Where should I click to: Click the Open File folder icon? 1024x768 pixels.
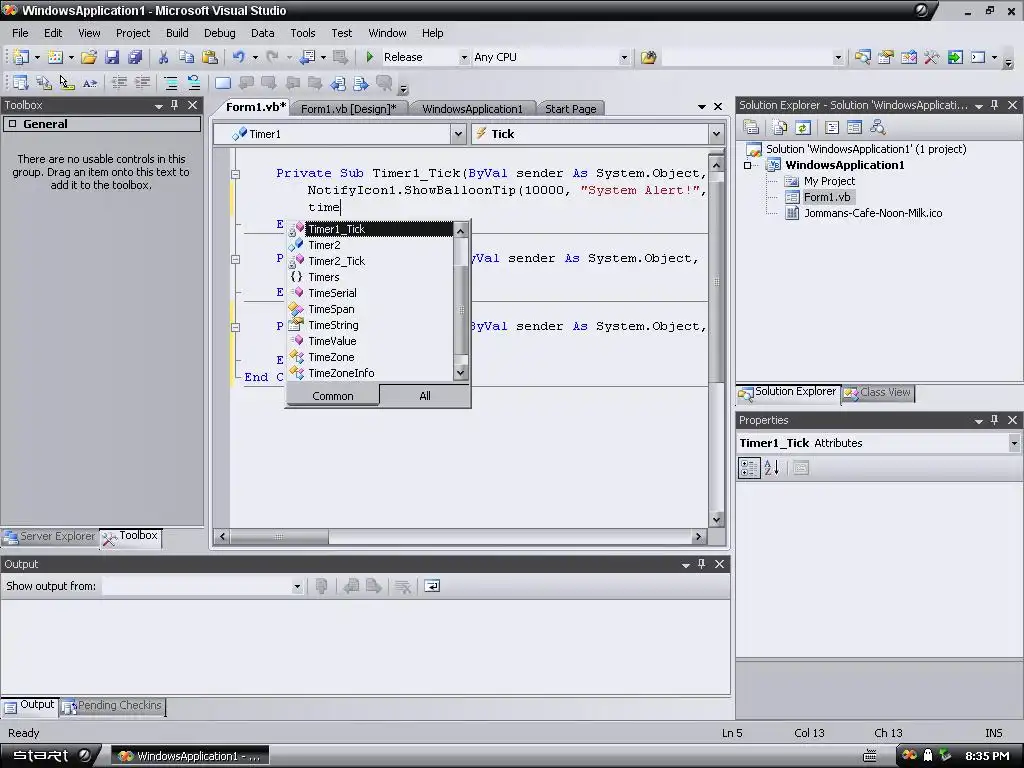(x=89, y=57)
